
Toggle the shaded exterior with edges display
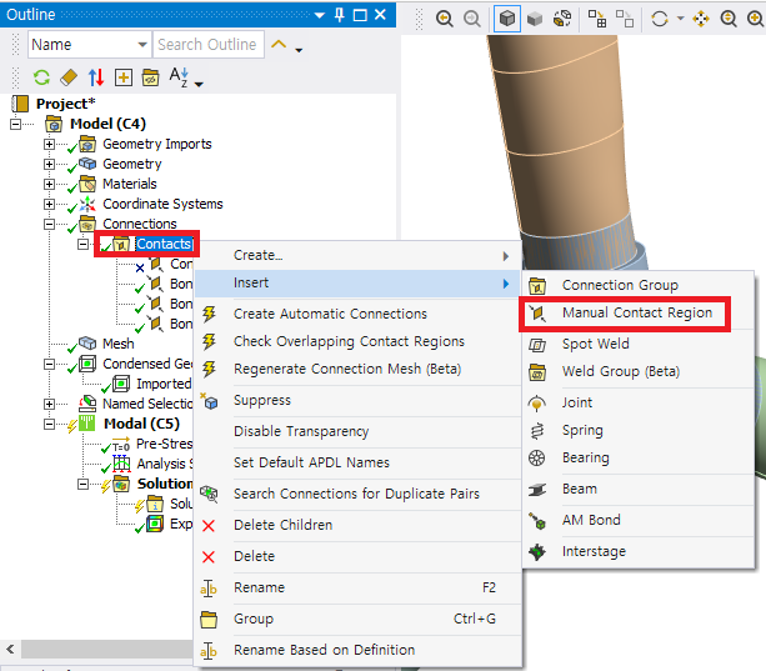(x=508, y=18)
